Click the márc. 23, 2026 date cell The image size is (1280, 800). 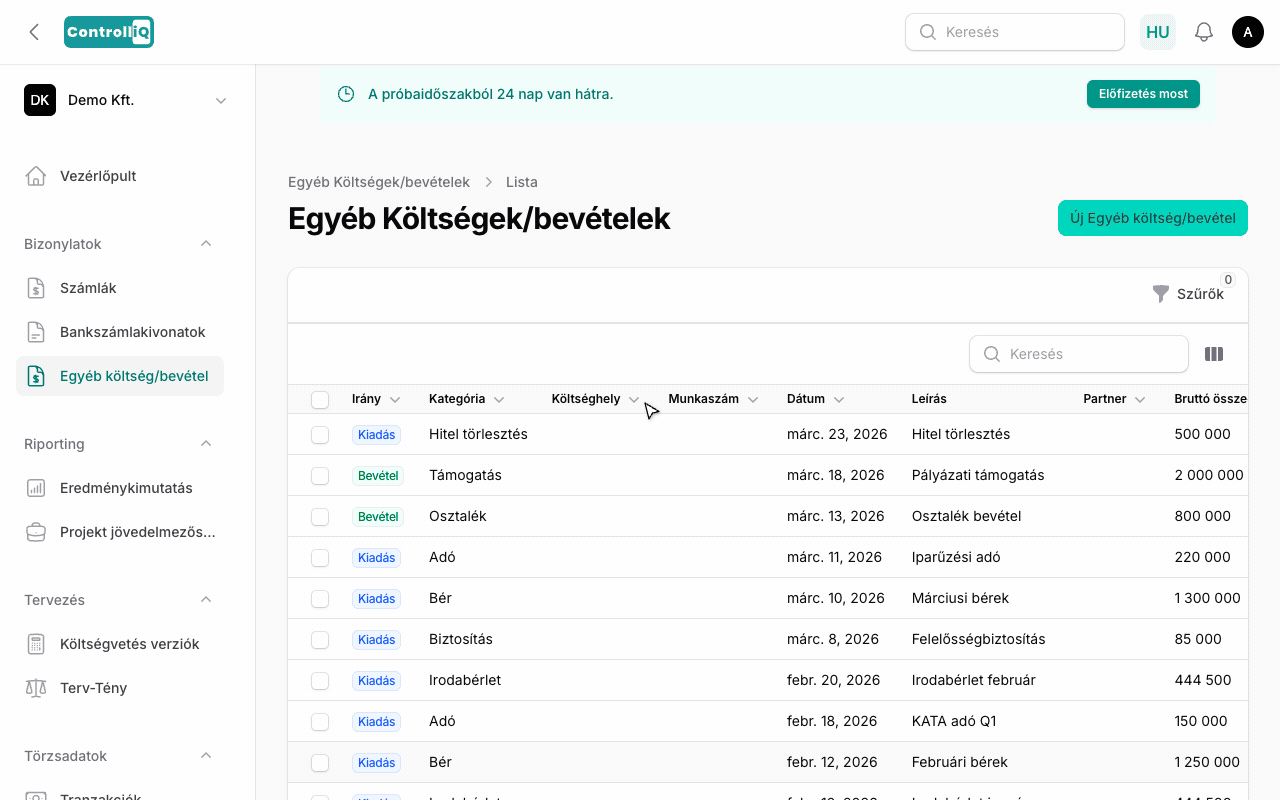836,435
